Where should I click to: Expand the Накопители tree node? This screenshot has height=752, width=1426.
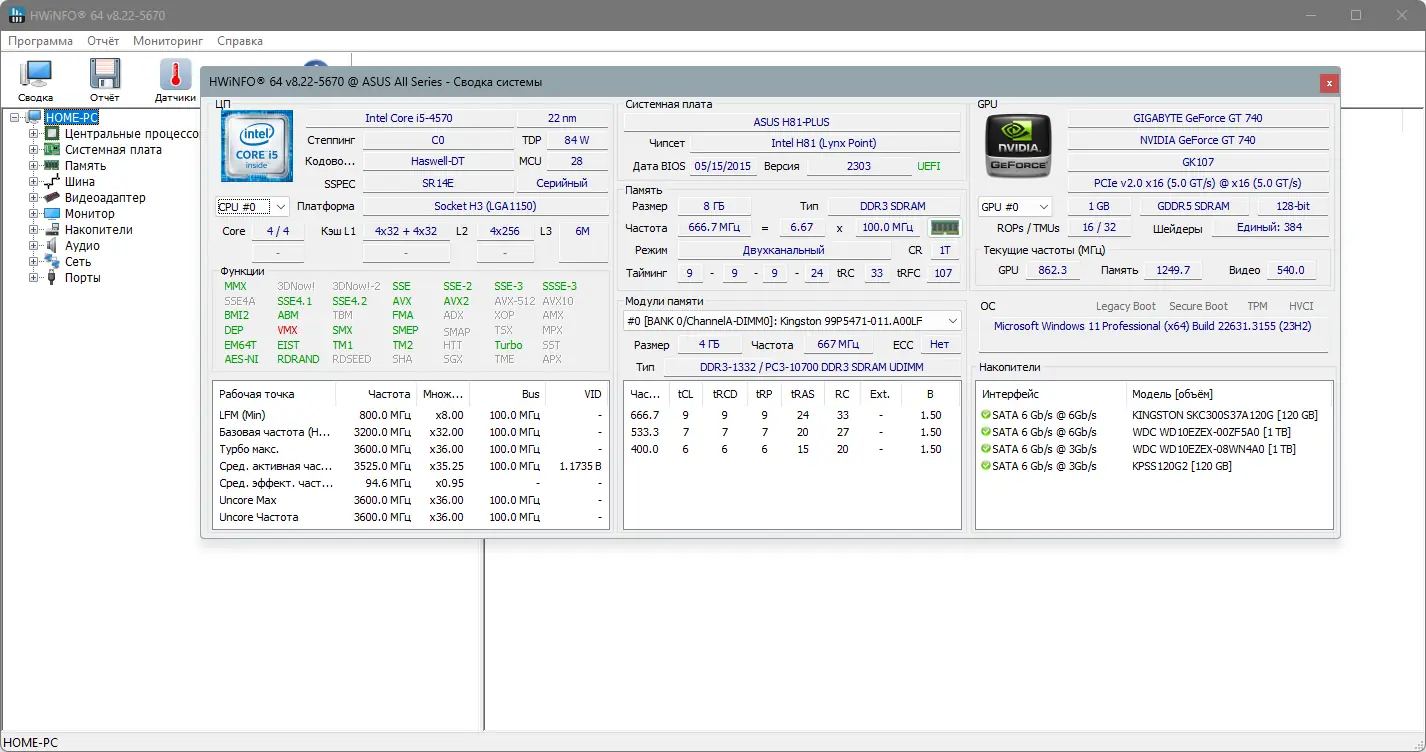(34, 230)
